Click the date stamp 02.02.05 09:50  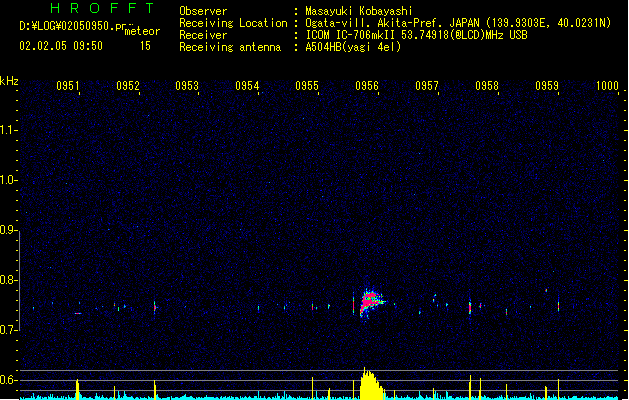tap(61, 46)
